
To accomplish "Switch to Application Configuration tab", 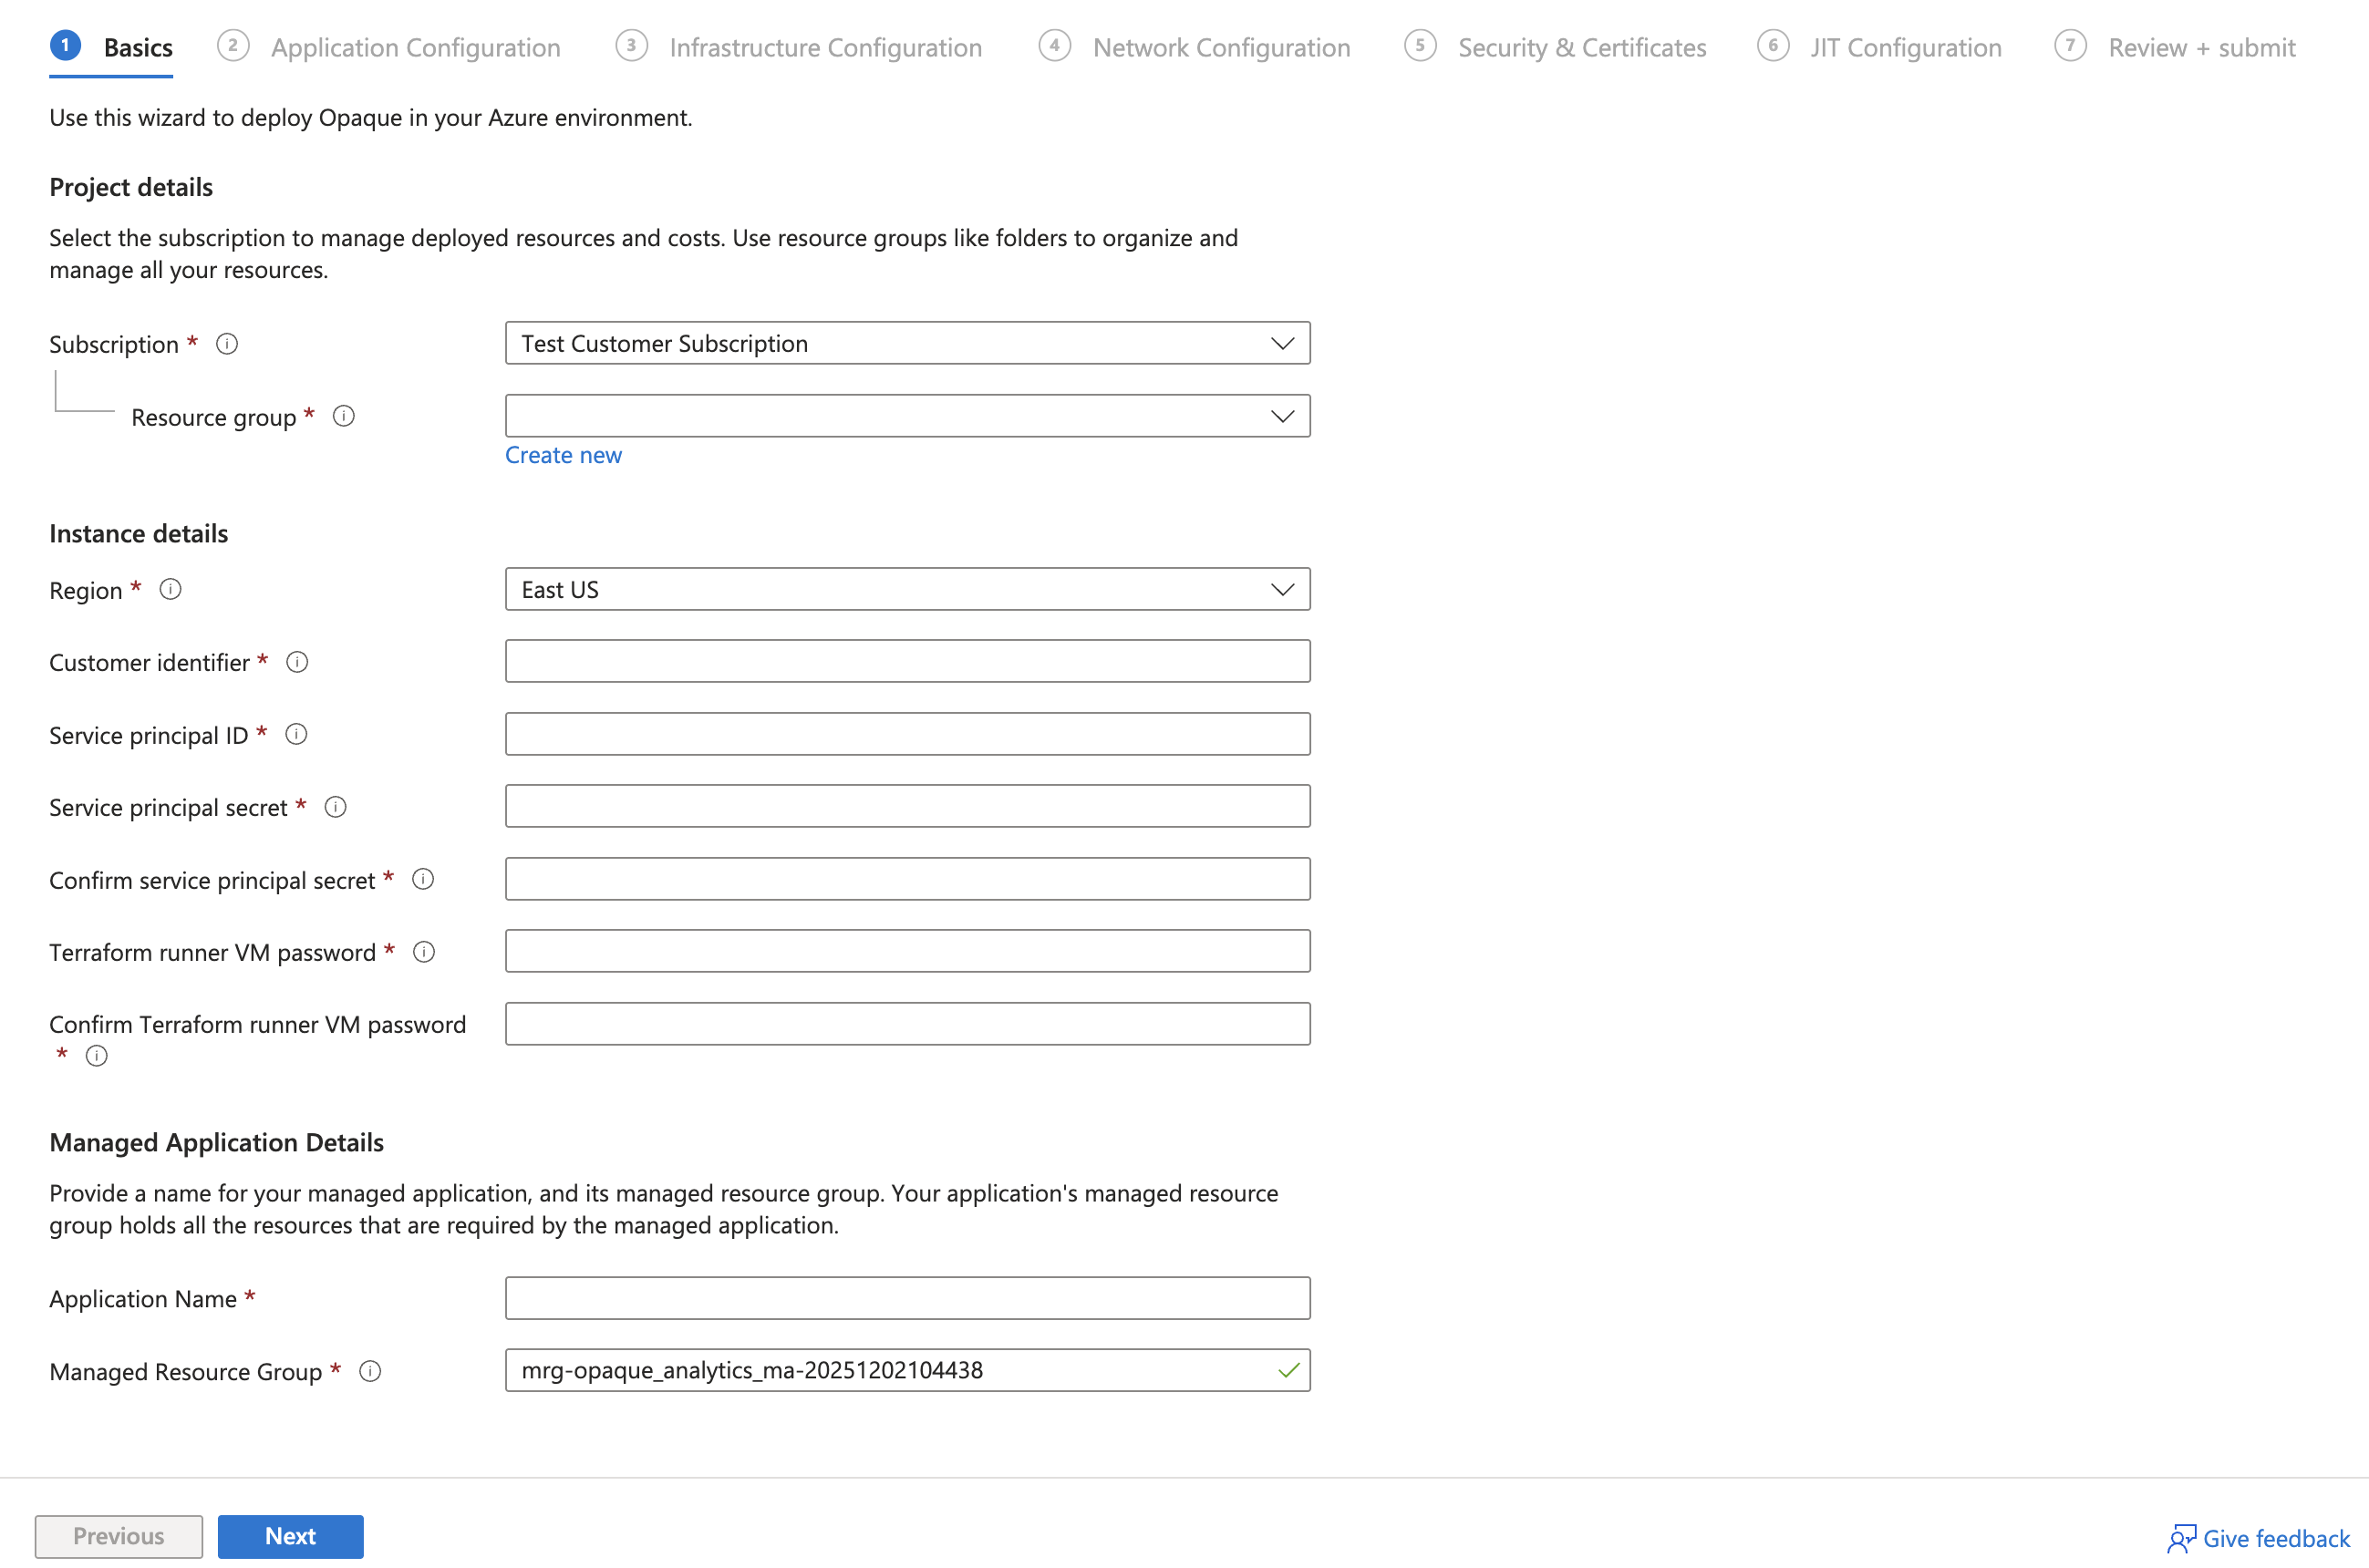I will (x=414, y=47).
